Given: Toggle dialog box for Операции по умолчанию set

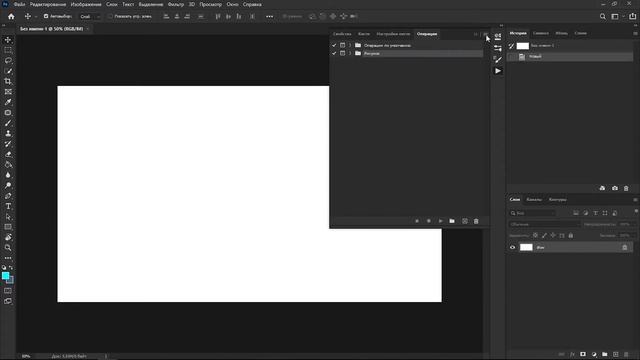Looking at the screenshot, I should (342, 45).
